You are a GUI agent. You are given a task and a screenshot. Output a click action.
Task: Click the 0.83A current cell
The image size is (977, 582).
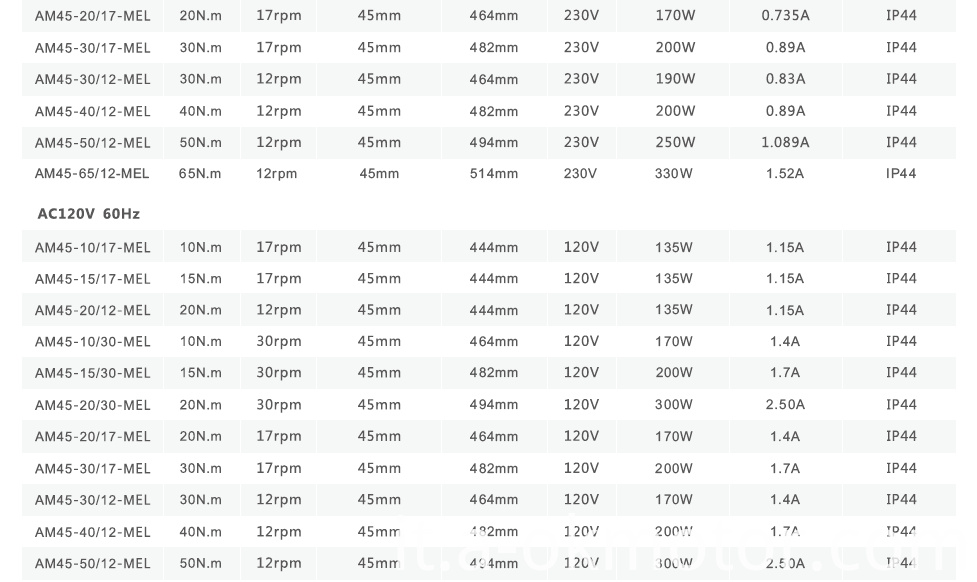[785, 79]
